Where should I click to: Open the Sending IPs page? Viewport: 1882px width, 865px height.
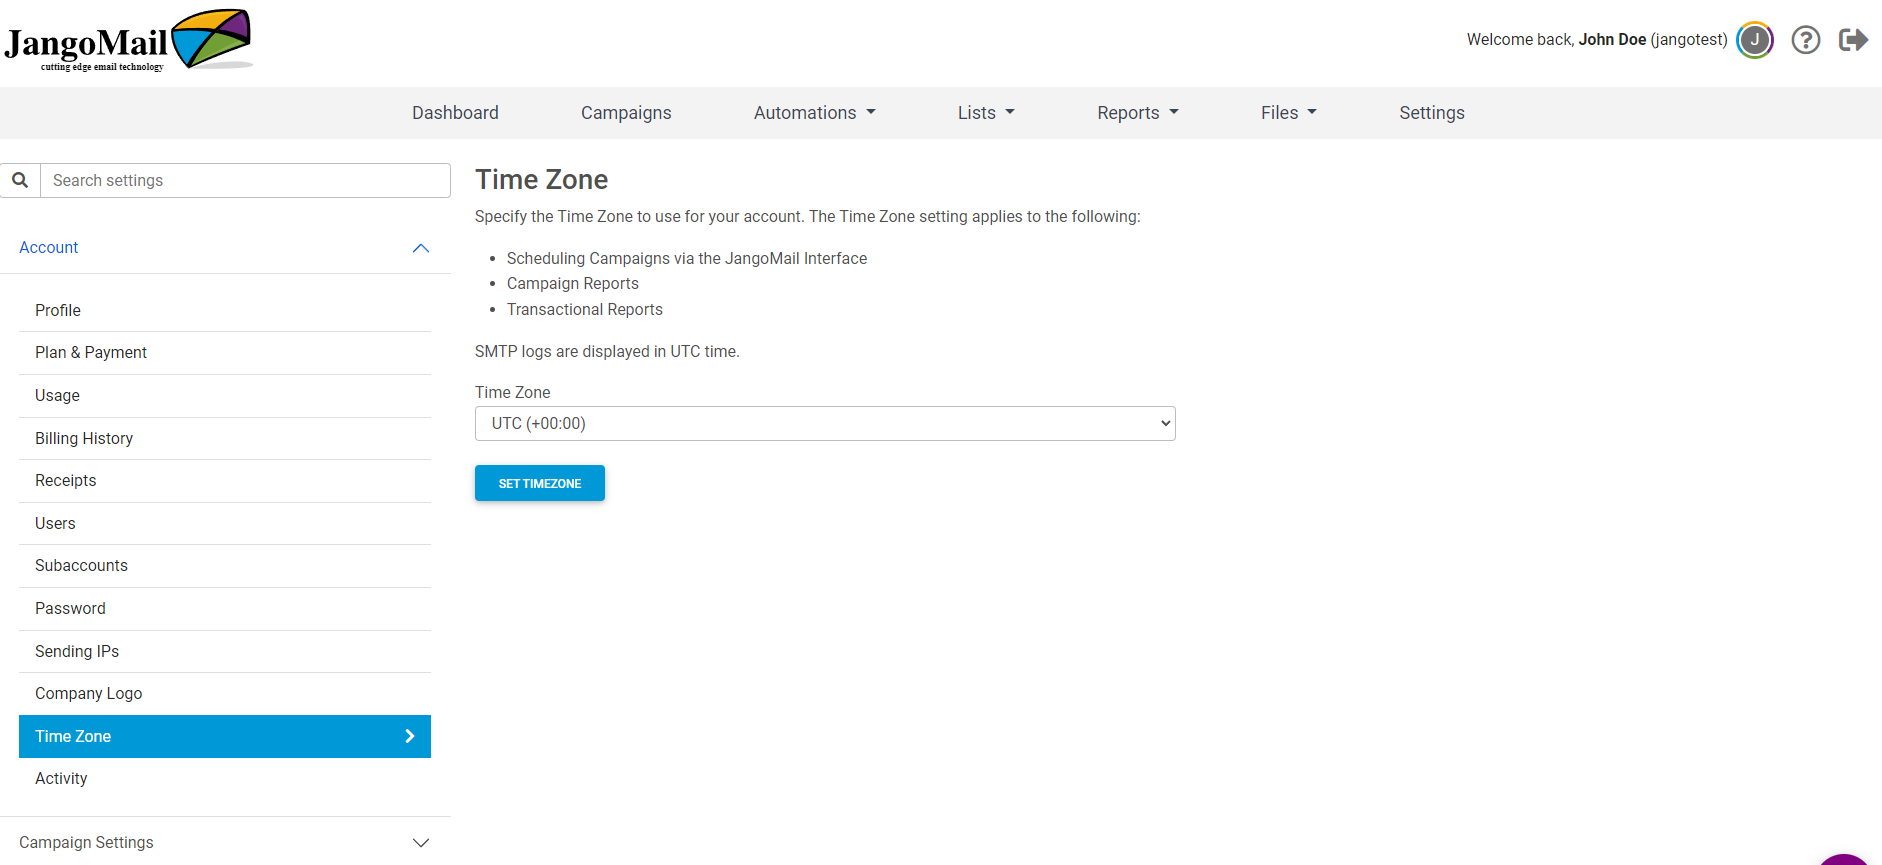click(77, 651)
